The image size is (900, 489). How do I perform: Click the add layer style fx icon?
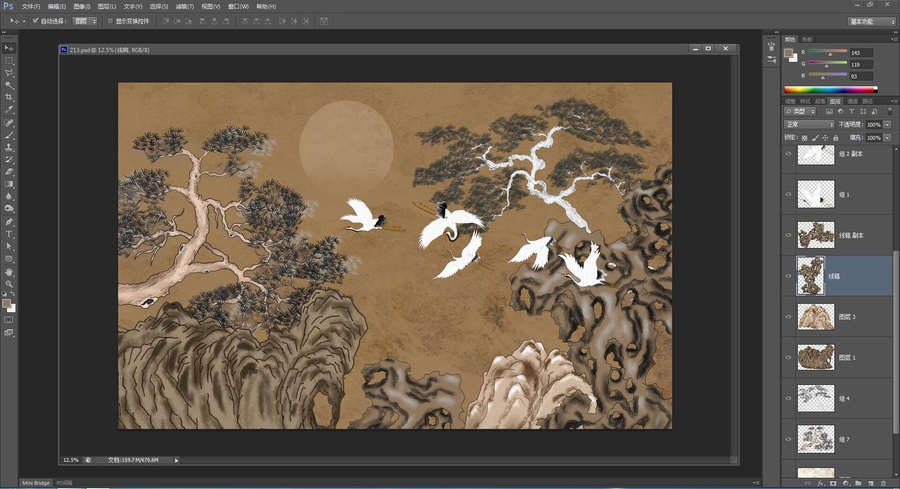(820, 484)
